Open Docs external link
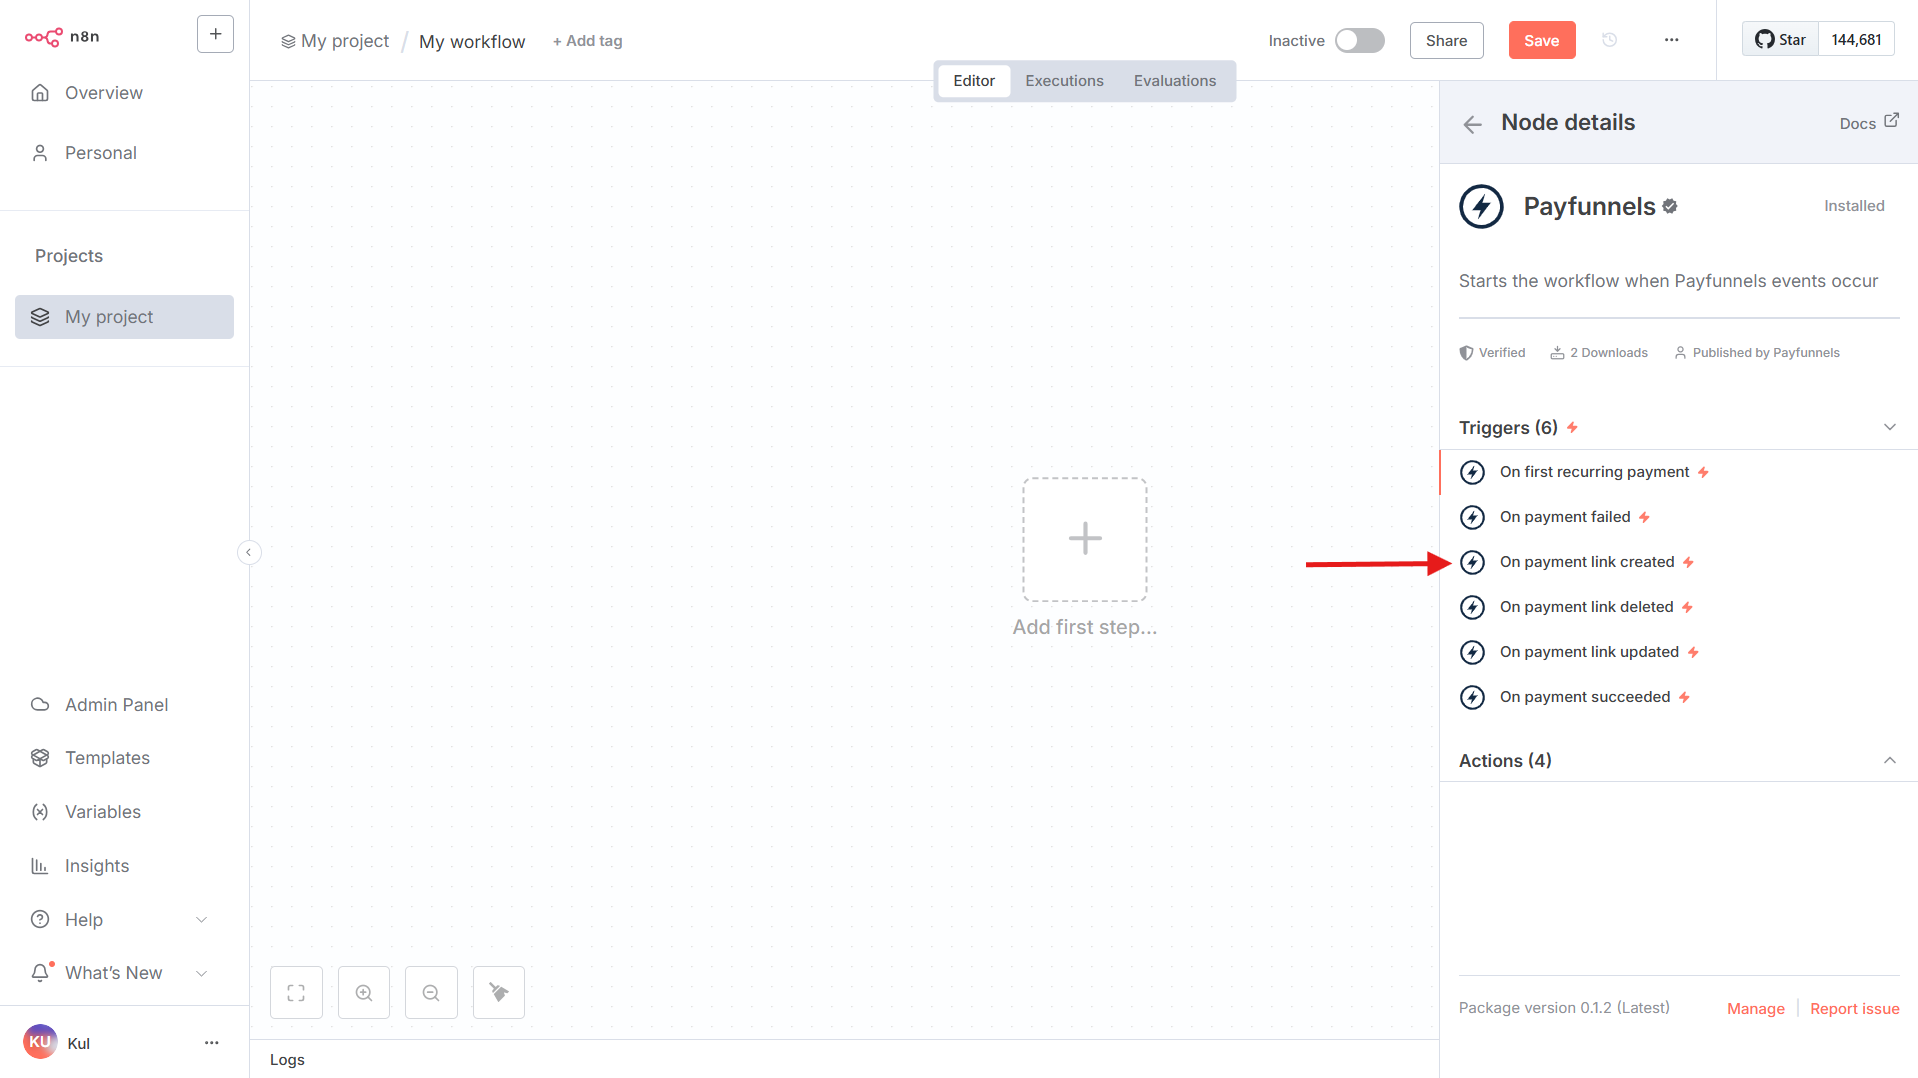 (x=1868, y=123)
